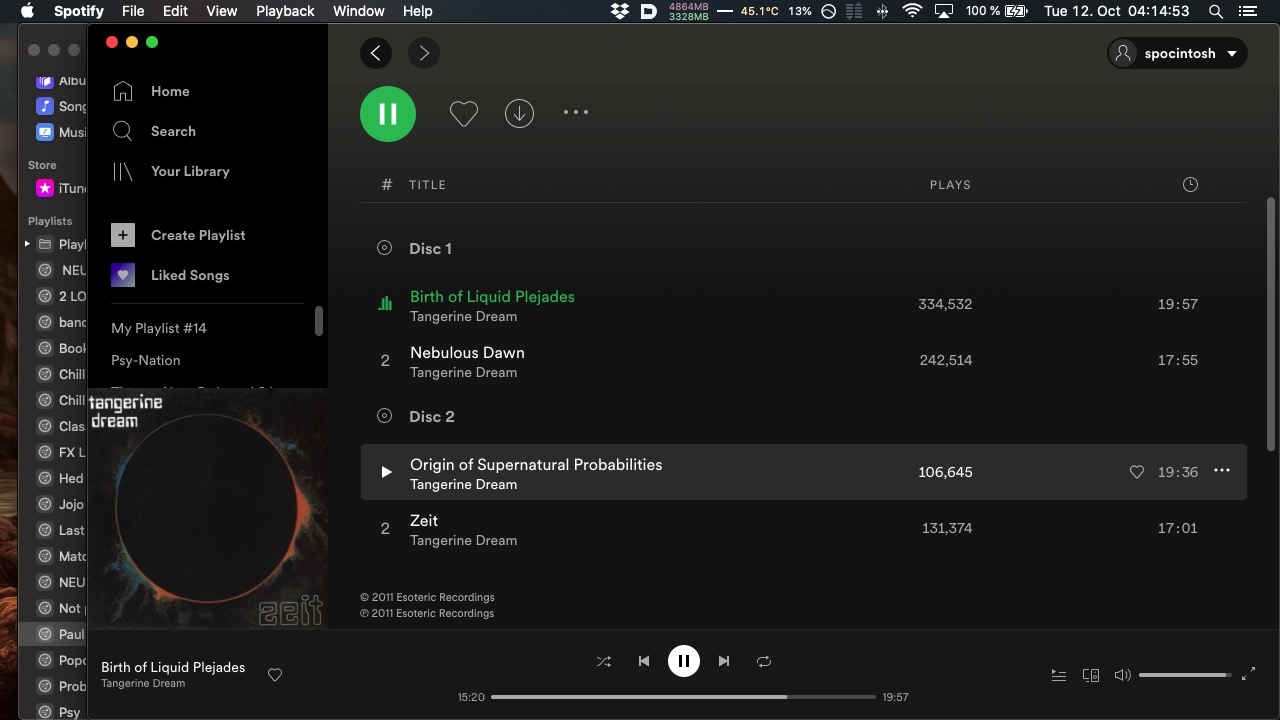The image size is (1280, 720).
Task: Pause the album with the big green button
Action: pos(388,114)
